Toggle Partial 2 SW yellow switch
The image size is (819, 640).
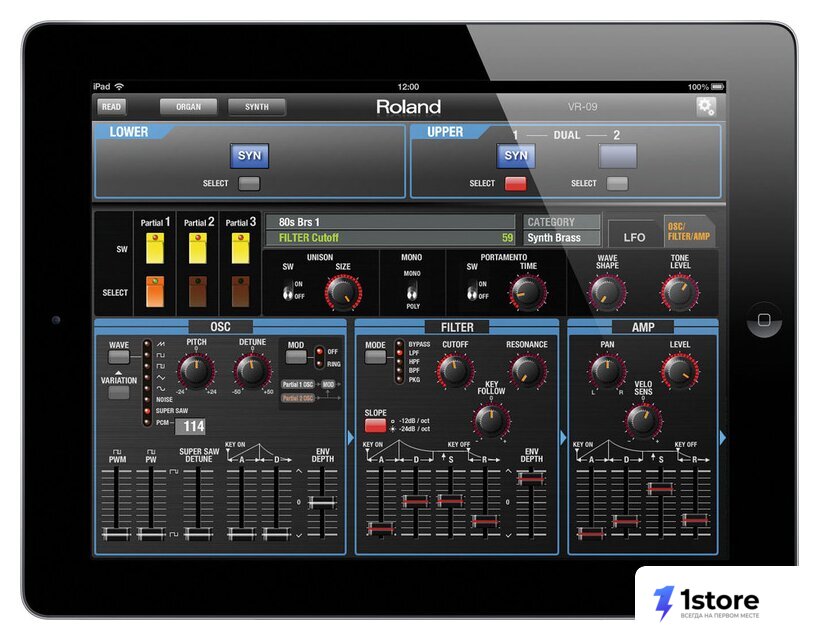tap(197, 248)
